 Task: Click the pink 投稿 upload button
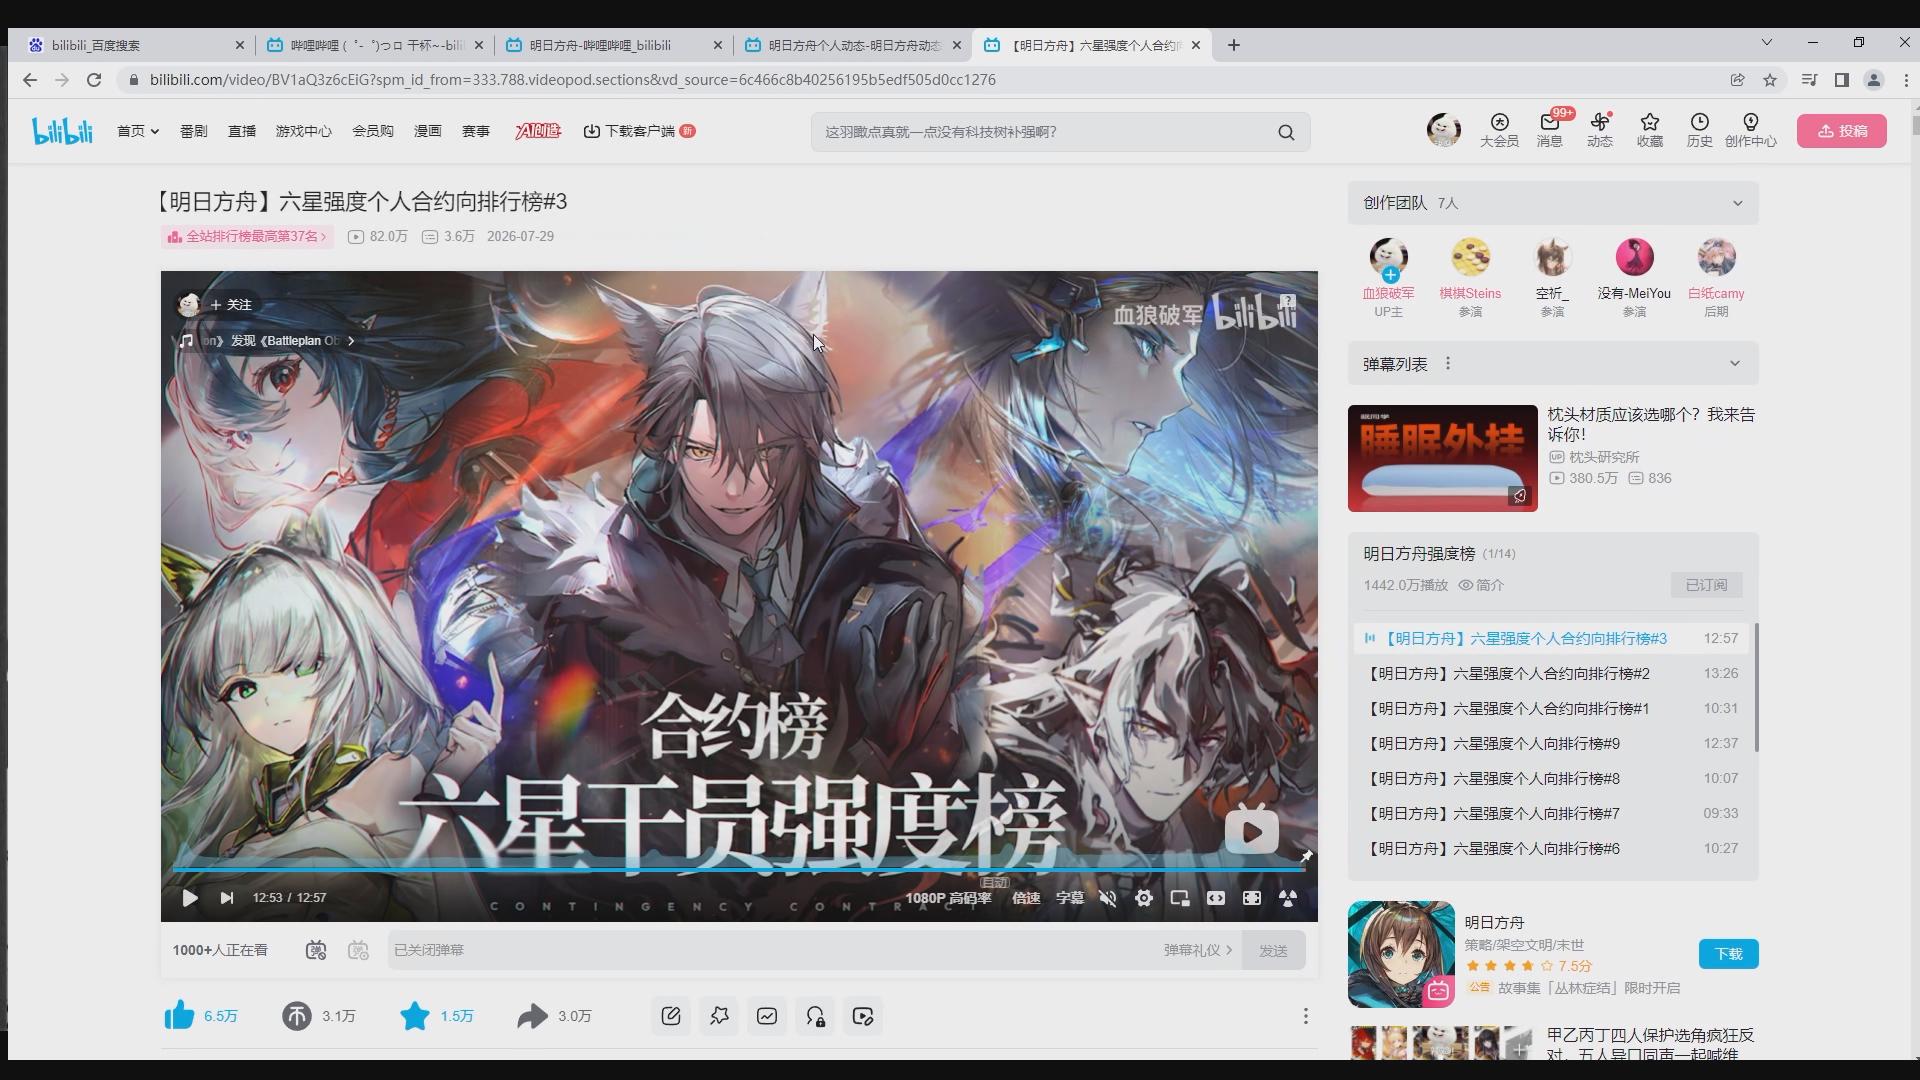(1841, 131)
